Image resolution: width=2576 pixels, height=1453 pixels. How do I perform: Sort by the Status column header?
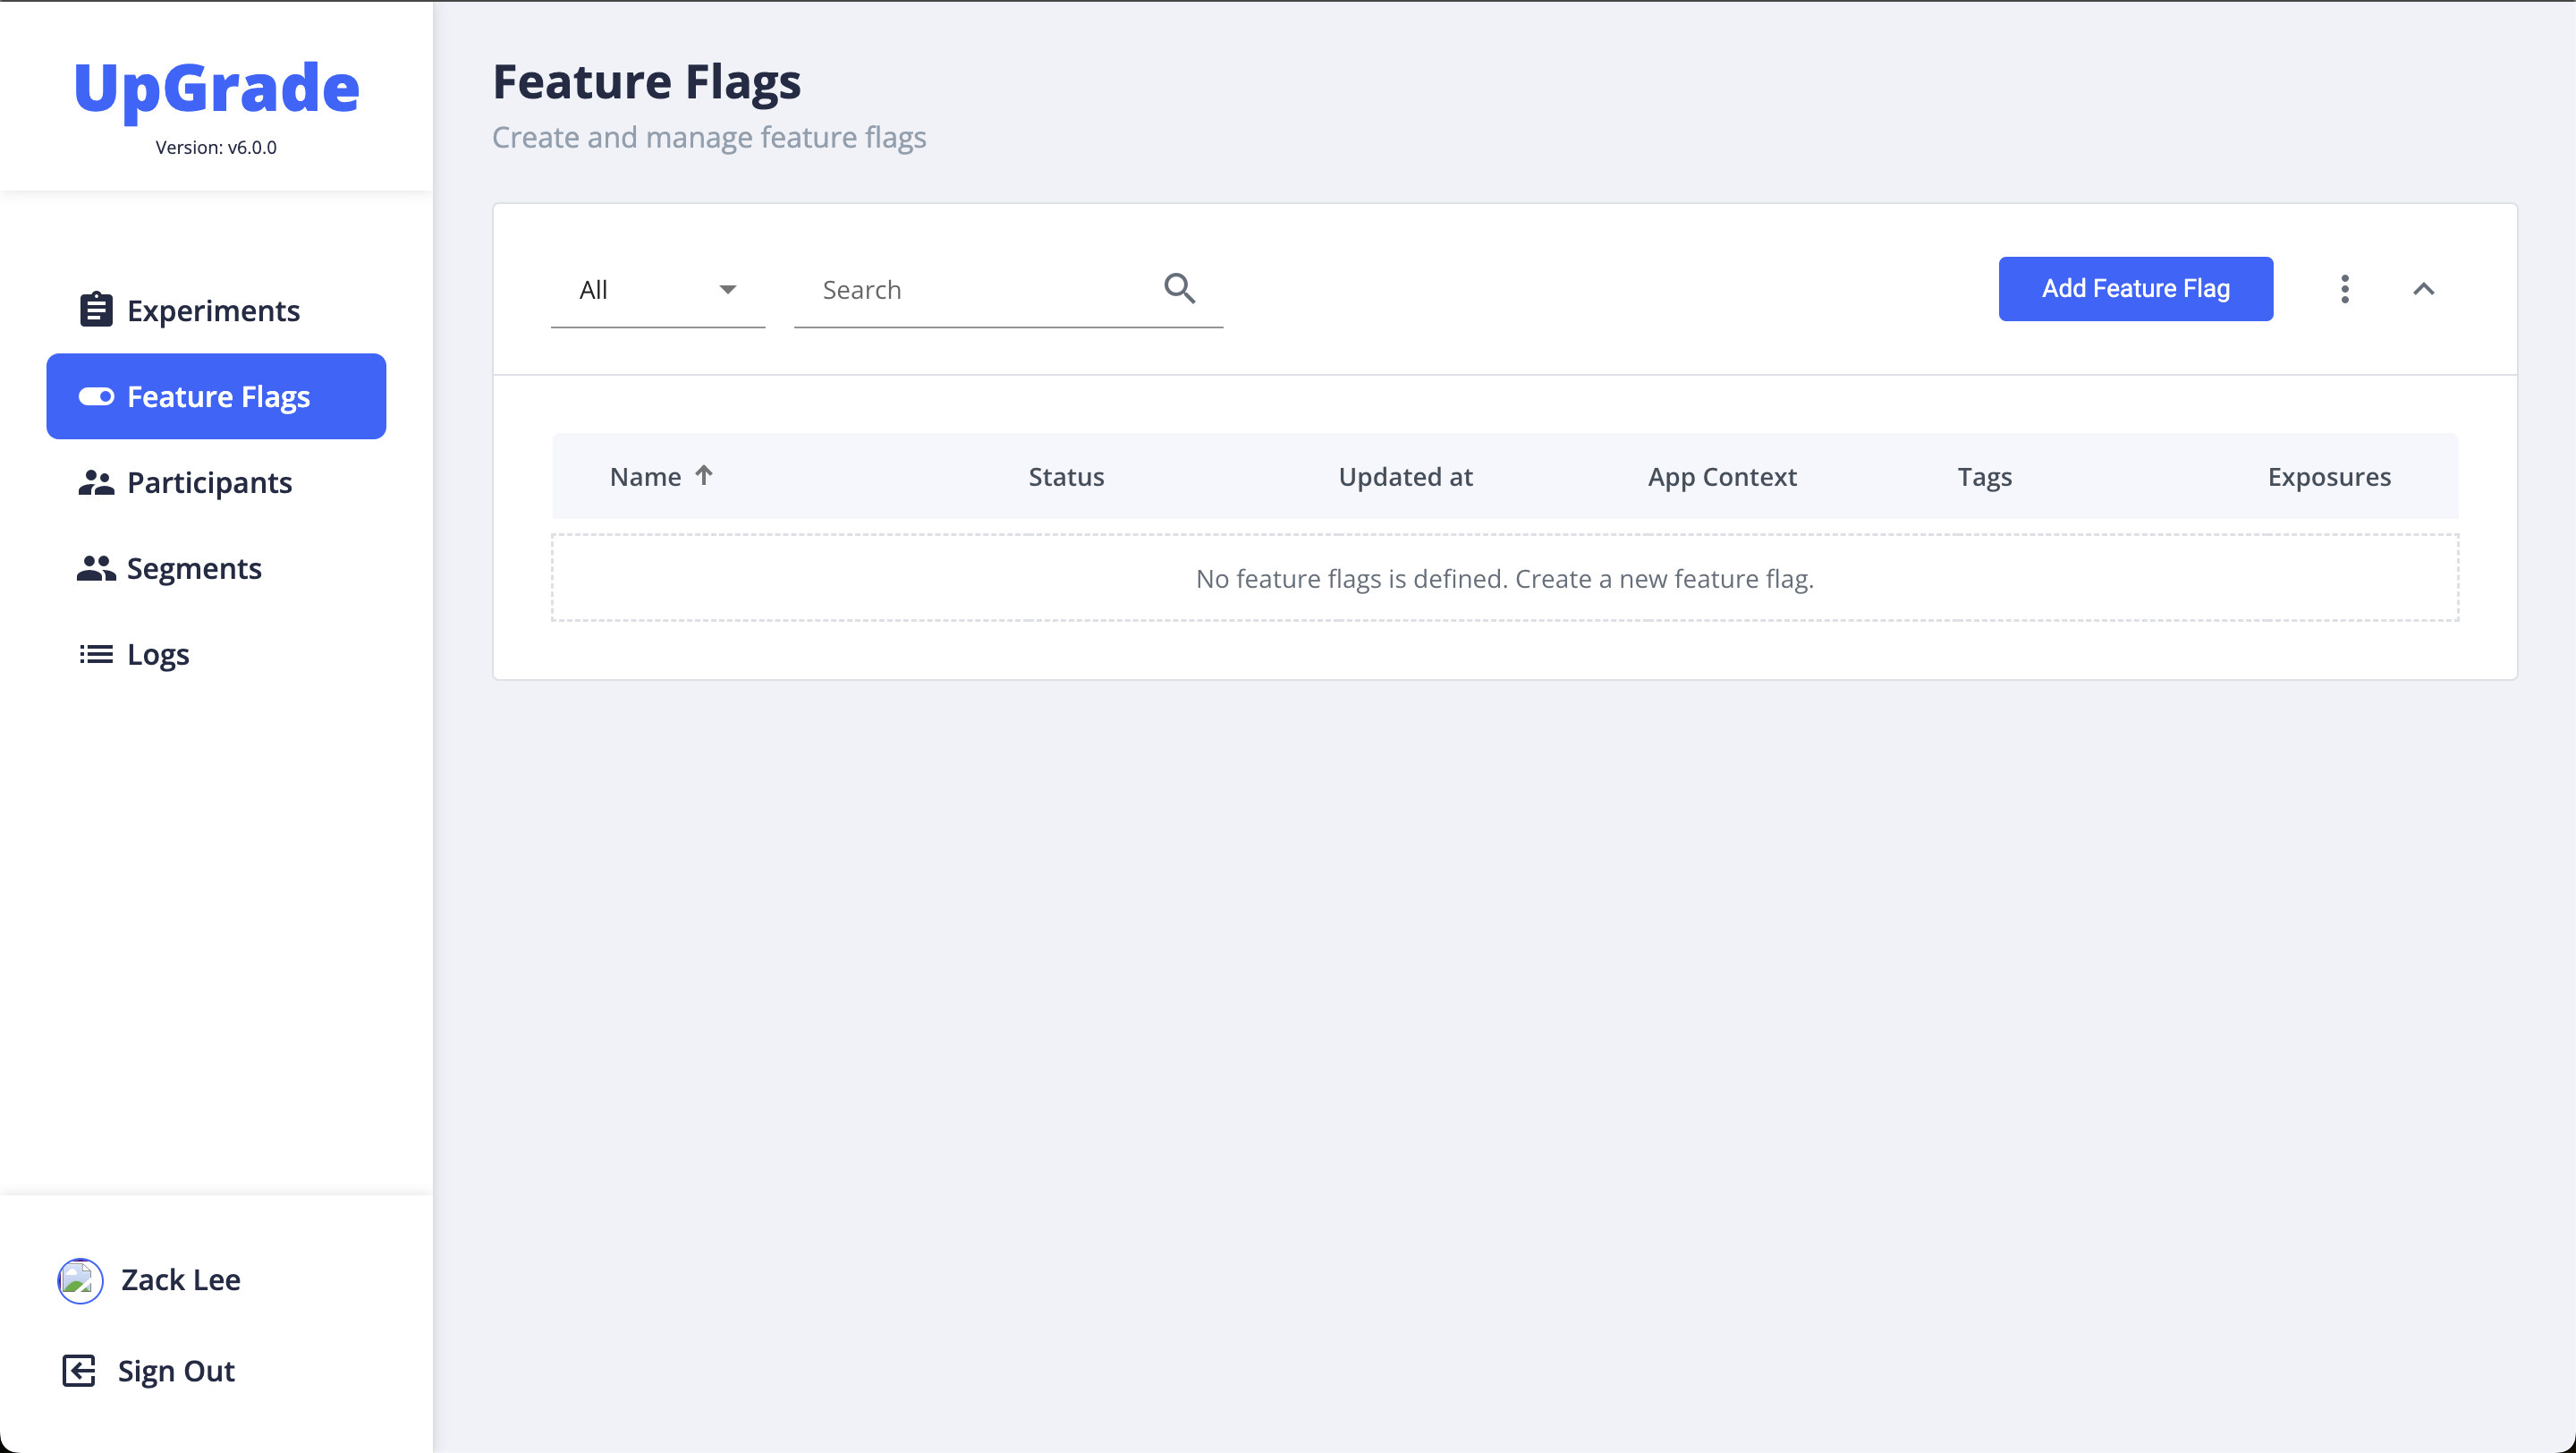tap(1066, 477)
